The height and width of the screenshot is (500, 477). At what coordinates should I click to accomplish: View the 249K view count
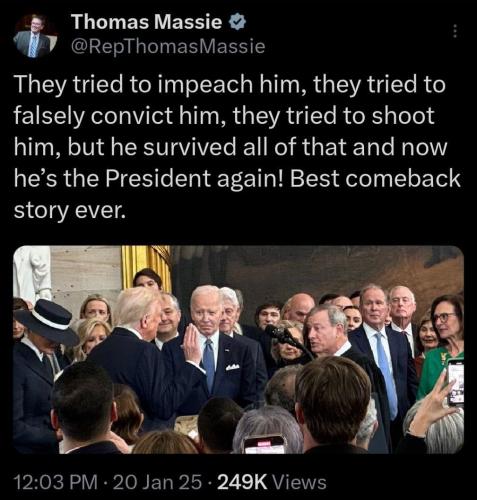pos(242,482)
